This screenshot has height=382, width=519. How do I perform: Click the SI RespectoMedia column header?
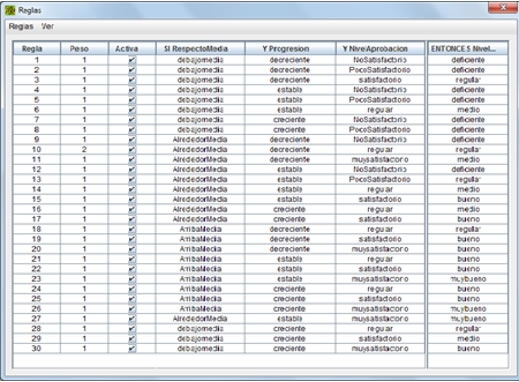pos(200,49)
